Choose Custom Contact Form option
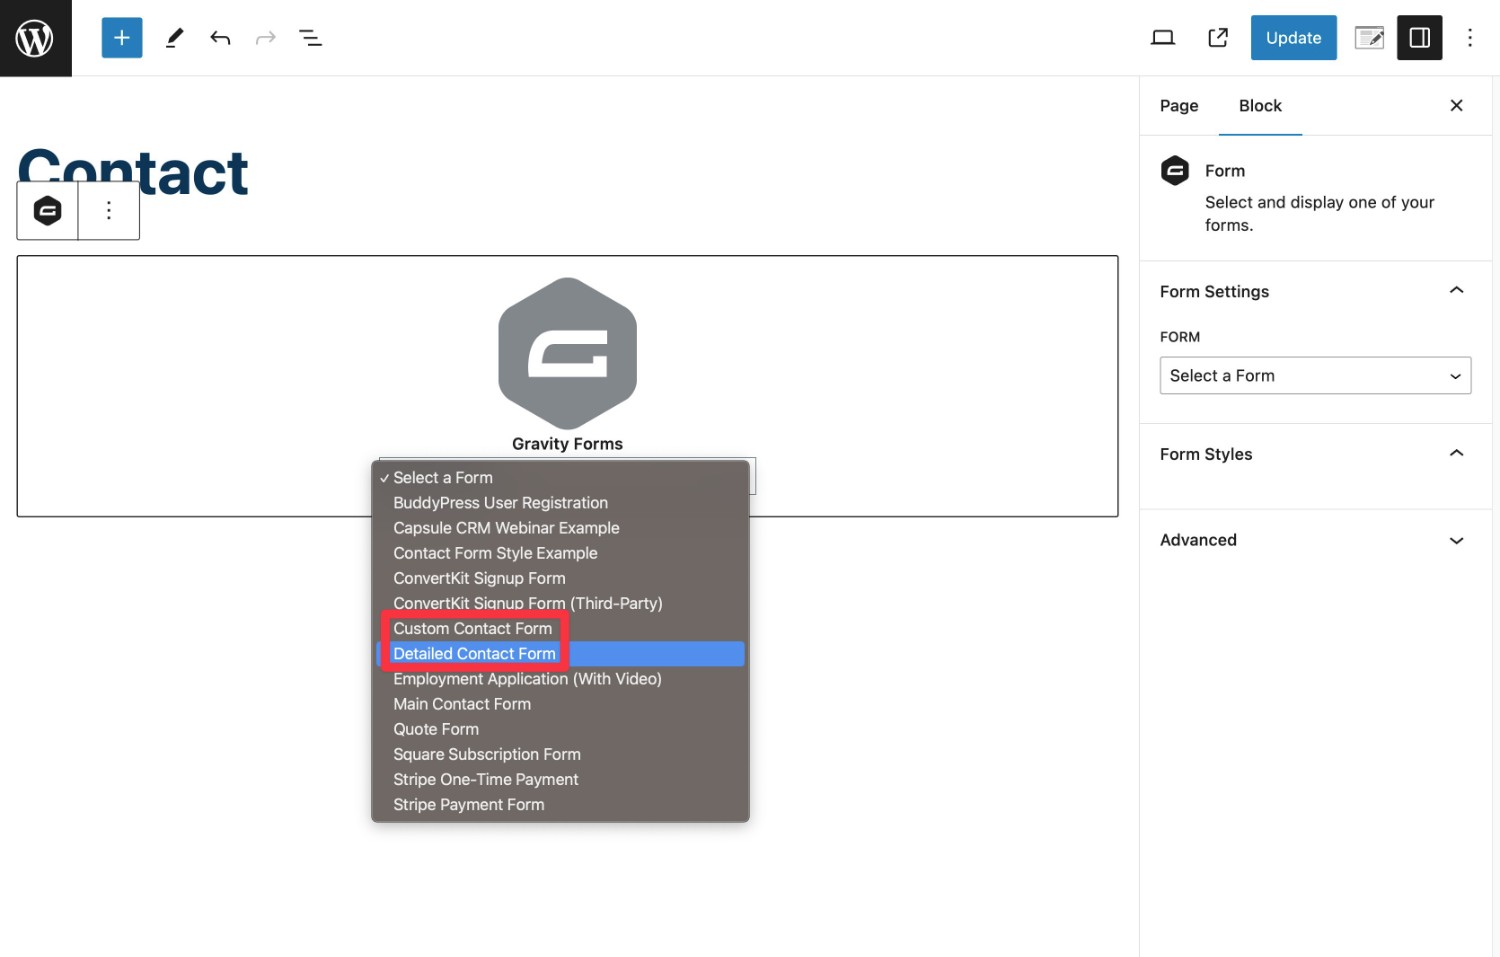Viewport: 1500px width, 957px height. pyautogui.click(x=560, y=629)
